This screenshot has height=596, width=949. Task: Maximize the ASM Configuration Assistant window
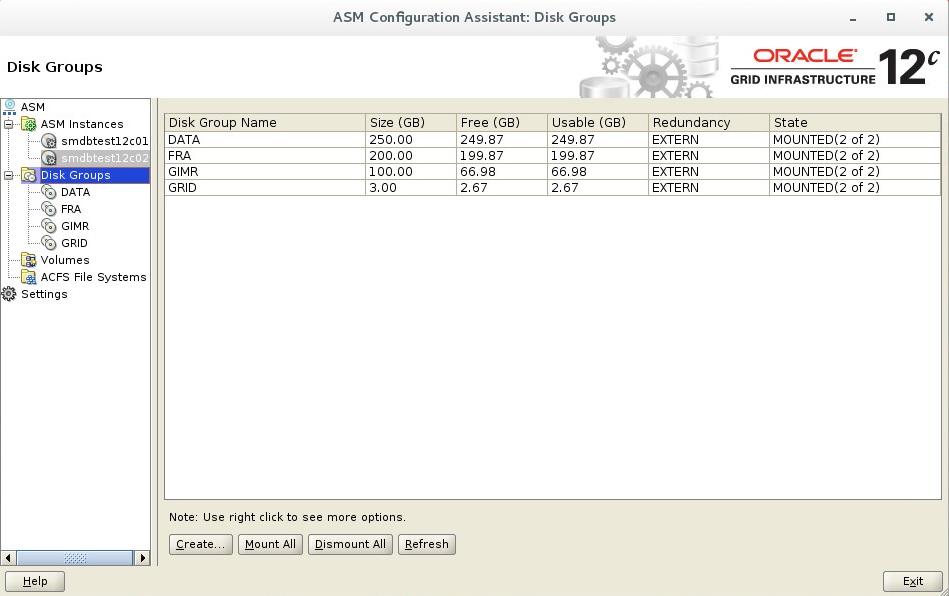(x=891, y=17)
